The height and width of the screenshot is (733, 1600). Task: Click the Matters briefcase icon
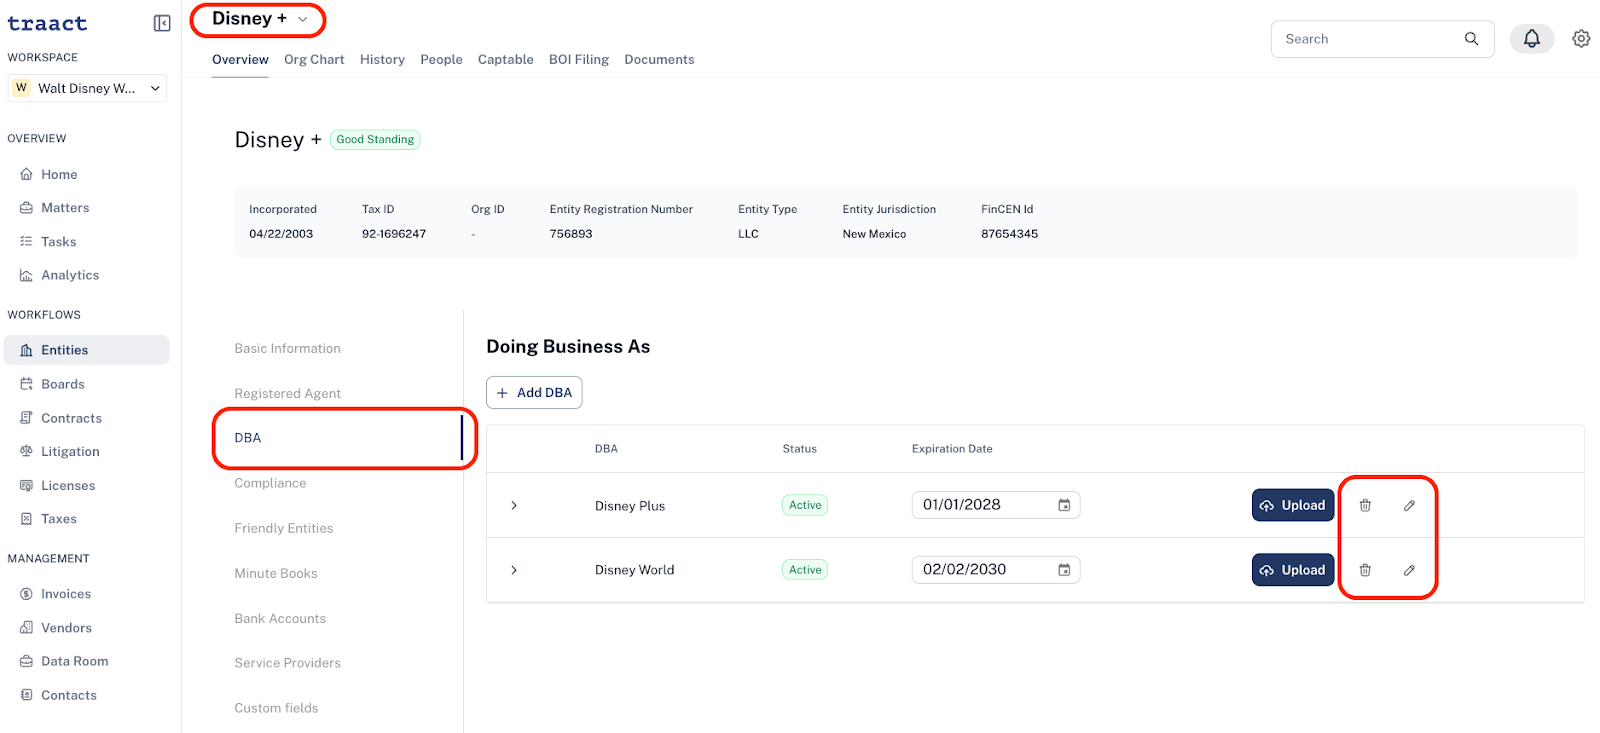26,208
